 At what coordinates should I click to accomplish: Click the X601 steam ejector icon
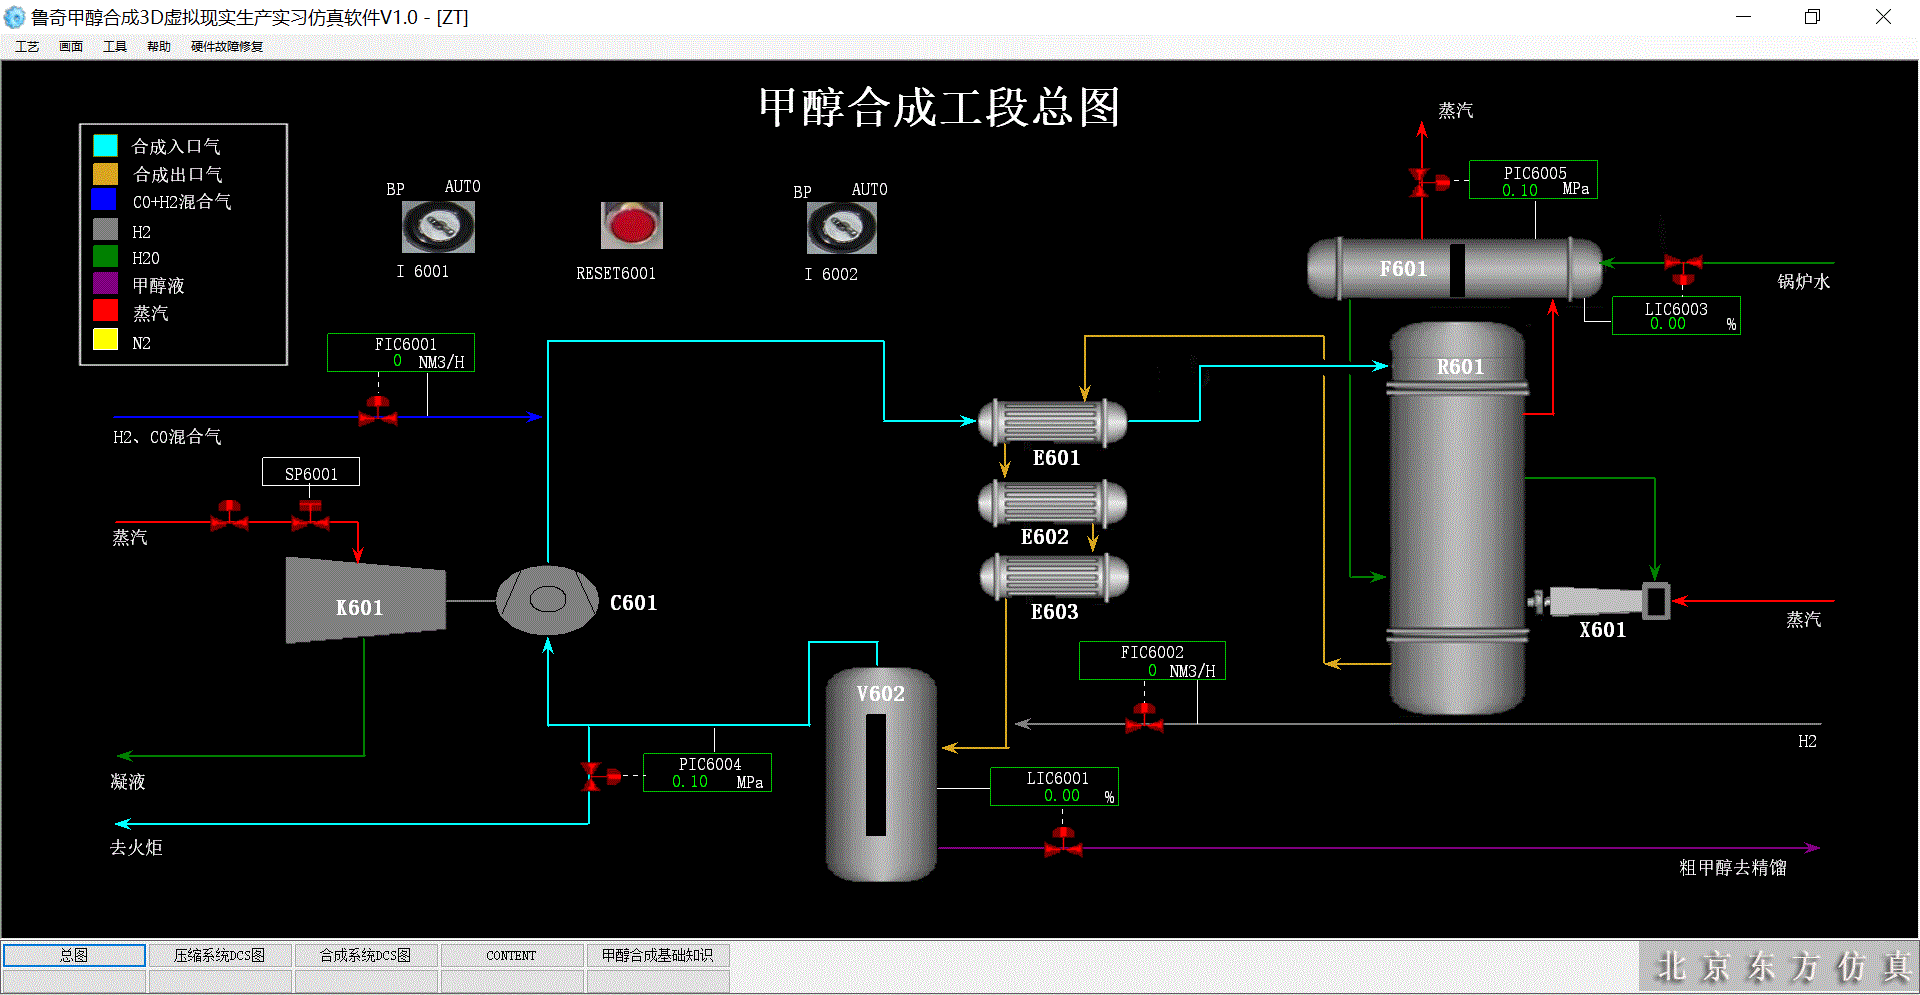pos(1600,601)
